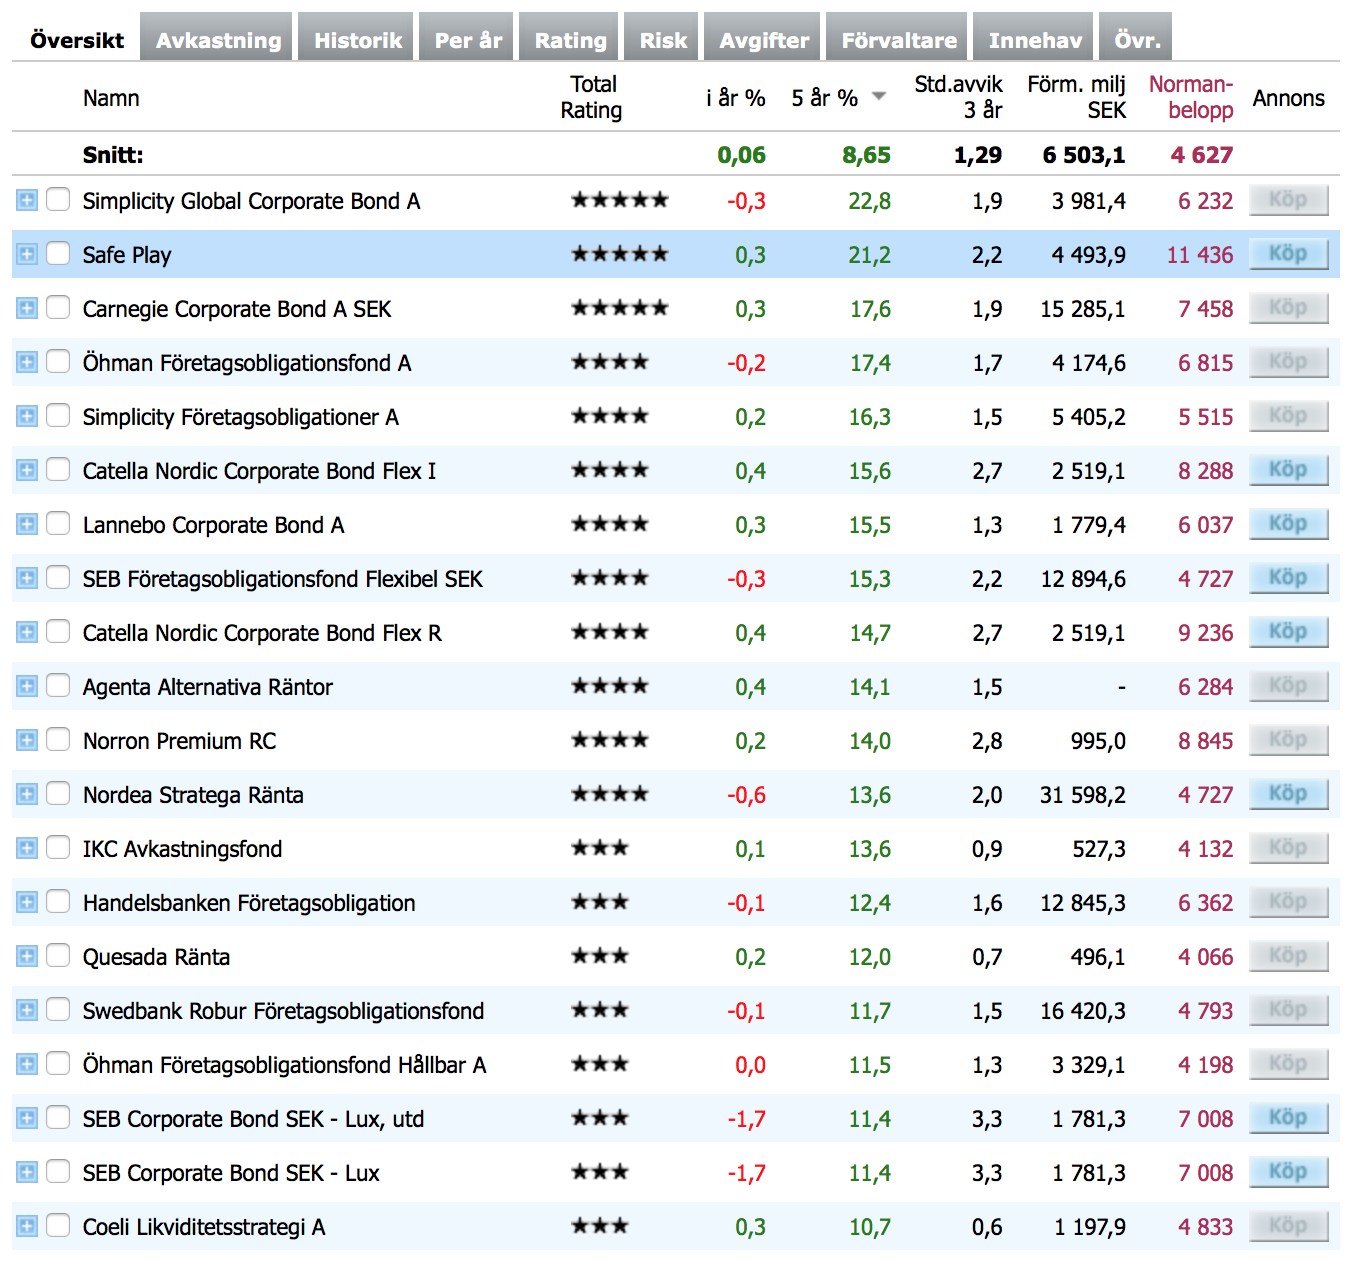Expand SEB Företagsobligationsfond Flexibel SEK row
This screenshot has width=1354, height=1262.
point(27,578)
